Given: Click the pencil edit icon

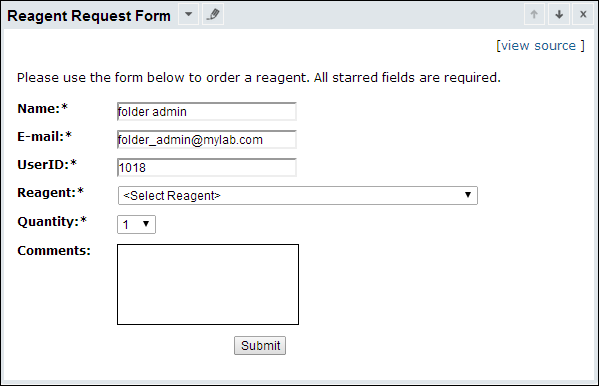Looking at the screenshot, I should 213,15.
